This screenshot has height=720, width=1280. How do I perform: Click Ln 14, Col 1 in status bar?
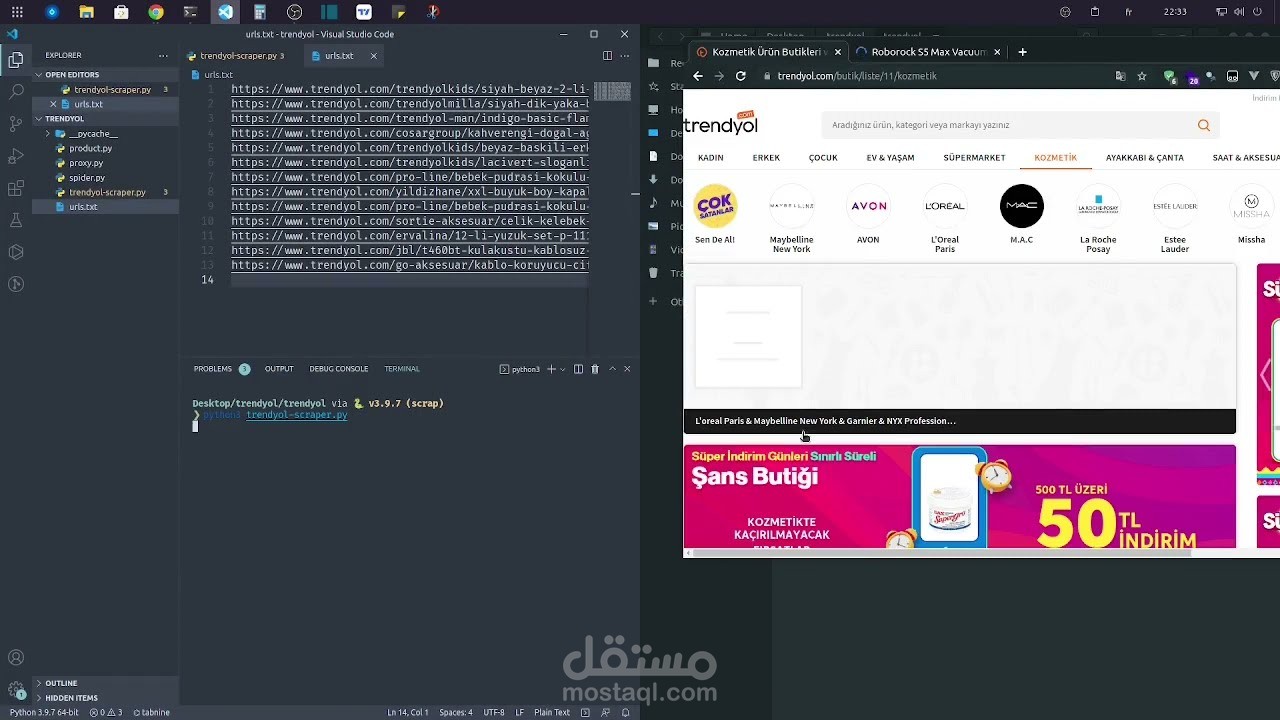click(408, 713)
